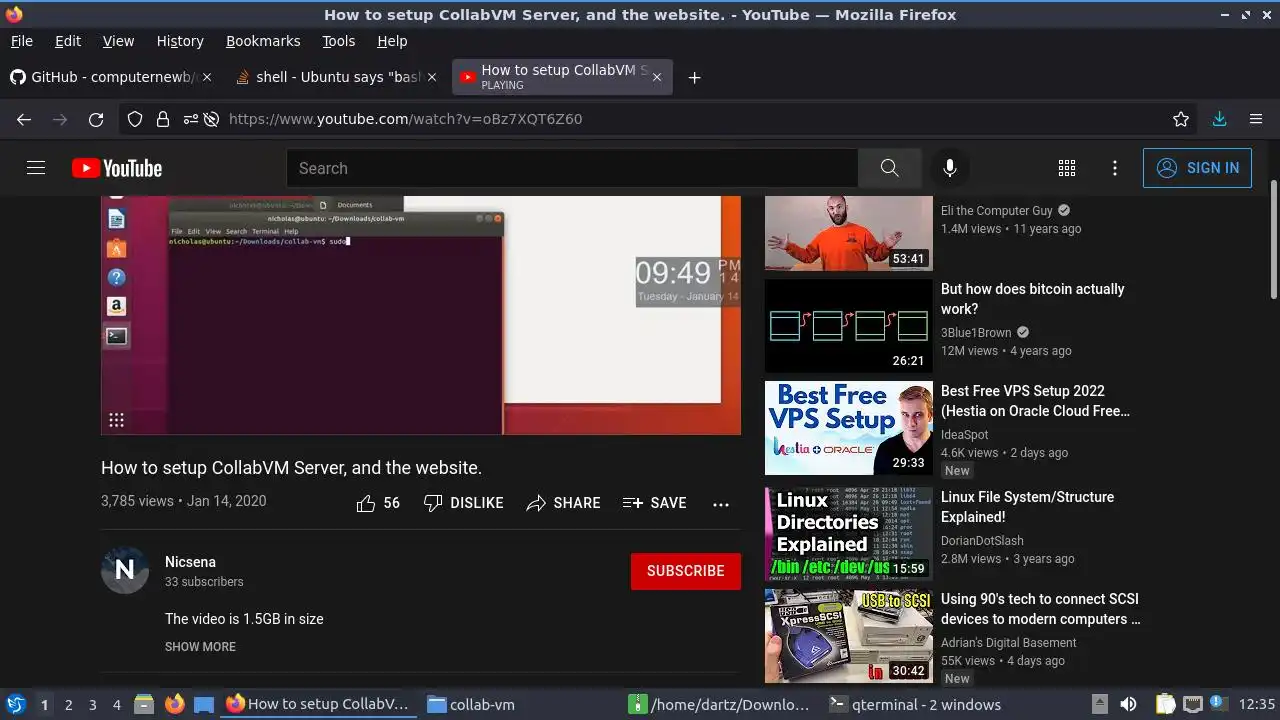Click the SIGN IN button
This screenshot has height=720, width=1280.
[1197, 168]
